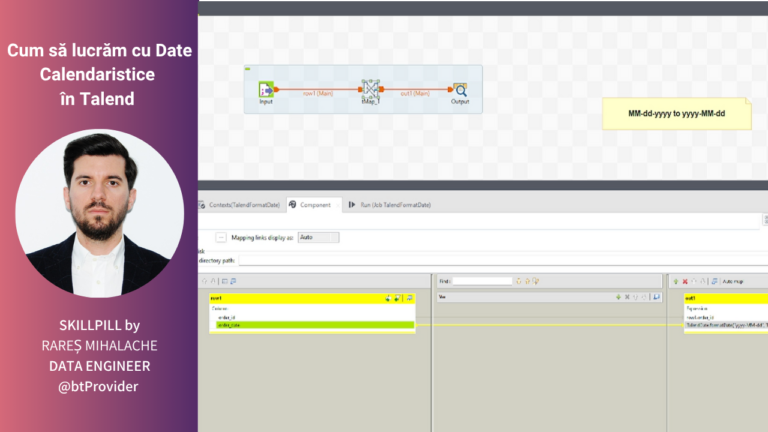
Task: Add output table with green icon
Action: tap(676, 281)
